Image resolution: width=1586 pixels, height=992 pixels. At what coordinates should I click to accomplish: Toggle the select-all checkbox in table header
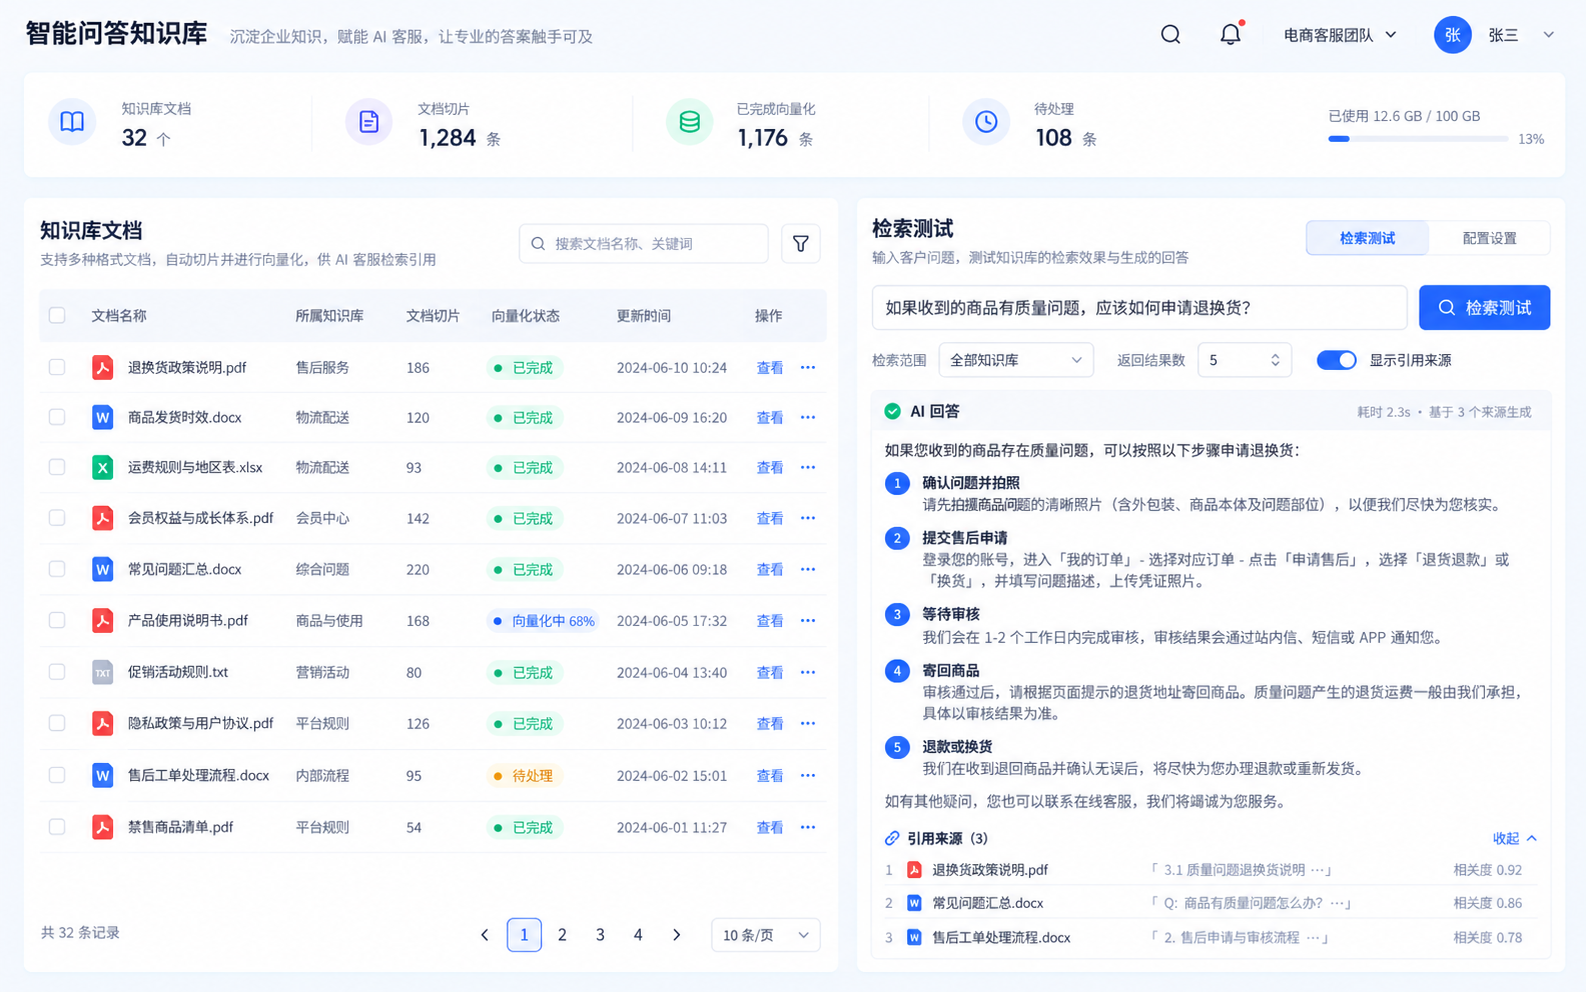(x=57, y=315)
